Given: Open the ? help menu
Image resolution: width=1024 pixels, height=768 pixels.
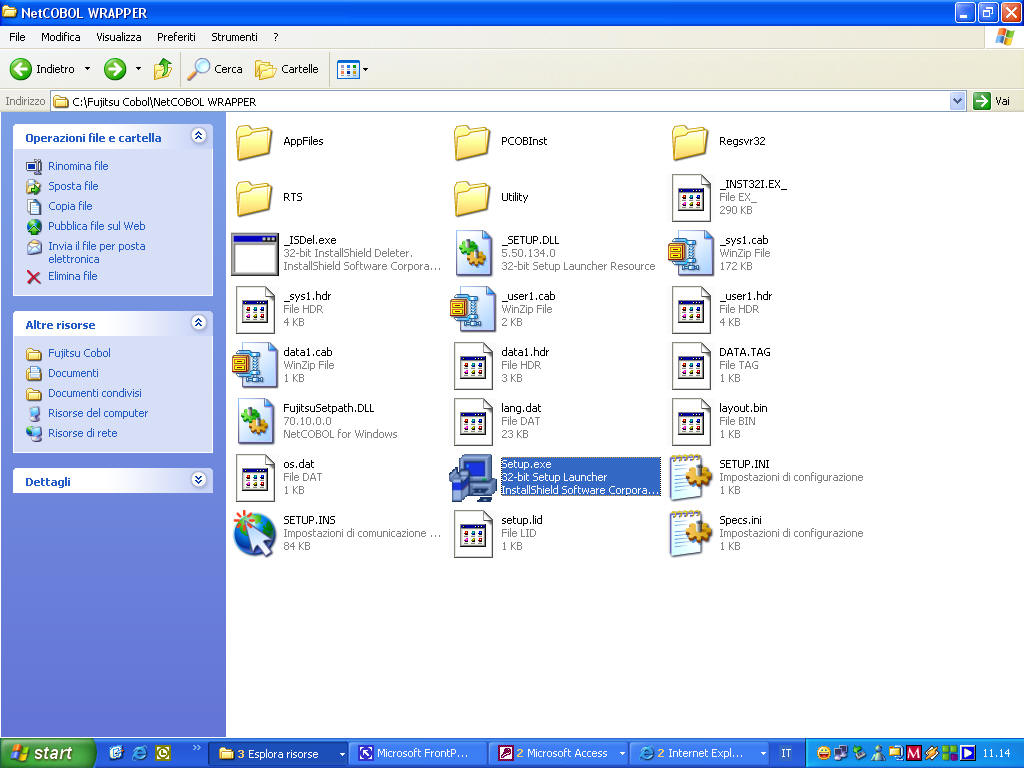Looking at the screenshot, I should click(x=276, y=37).
